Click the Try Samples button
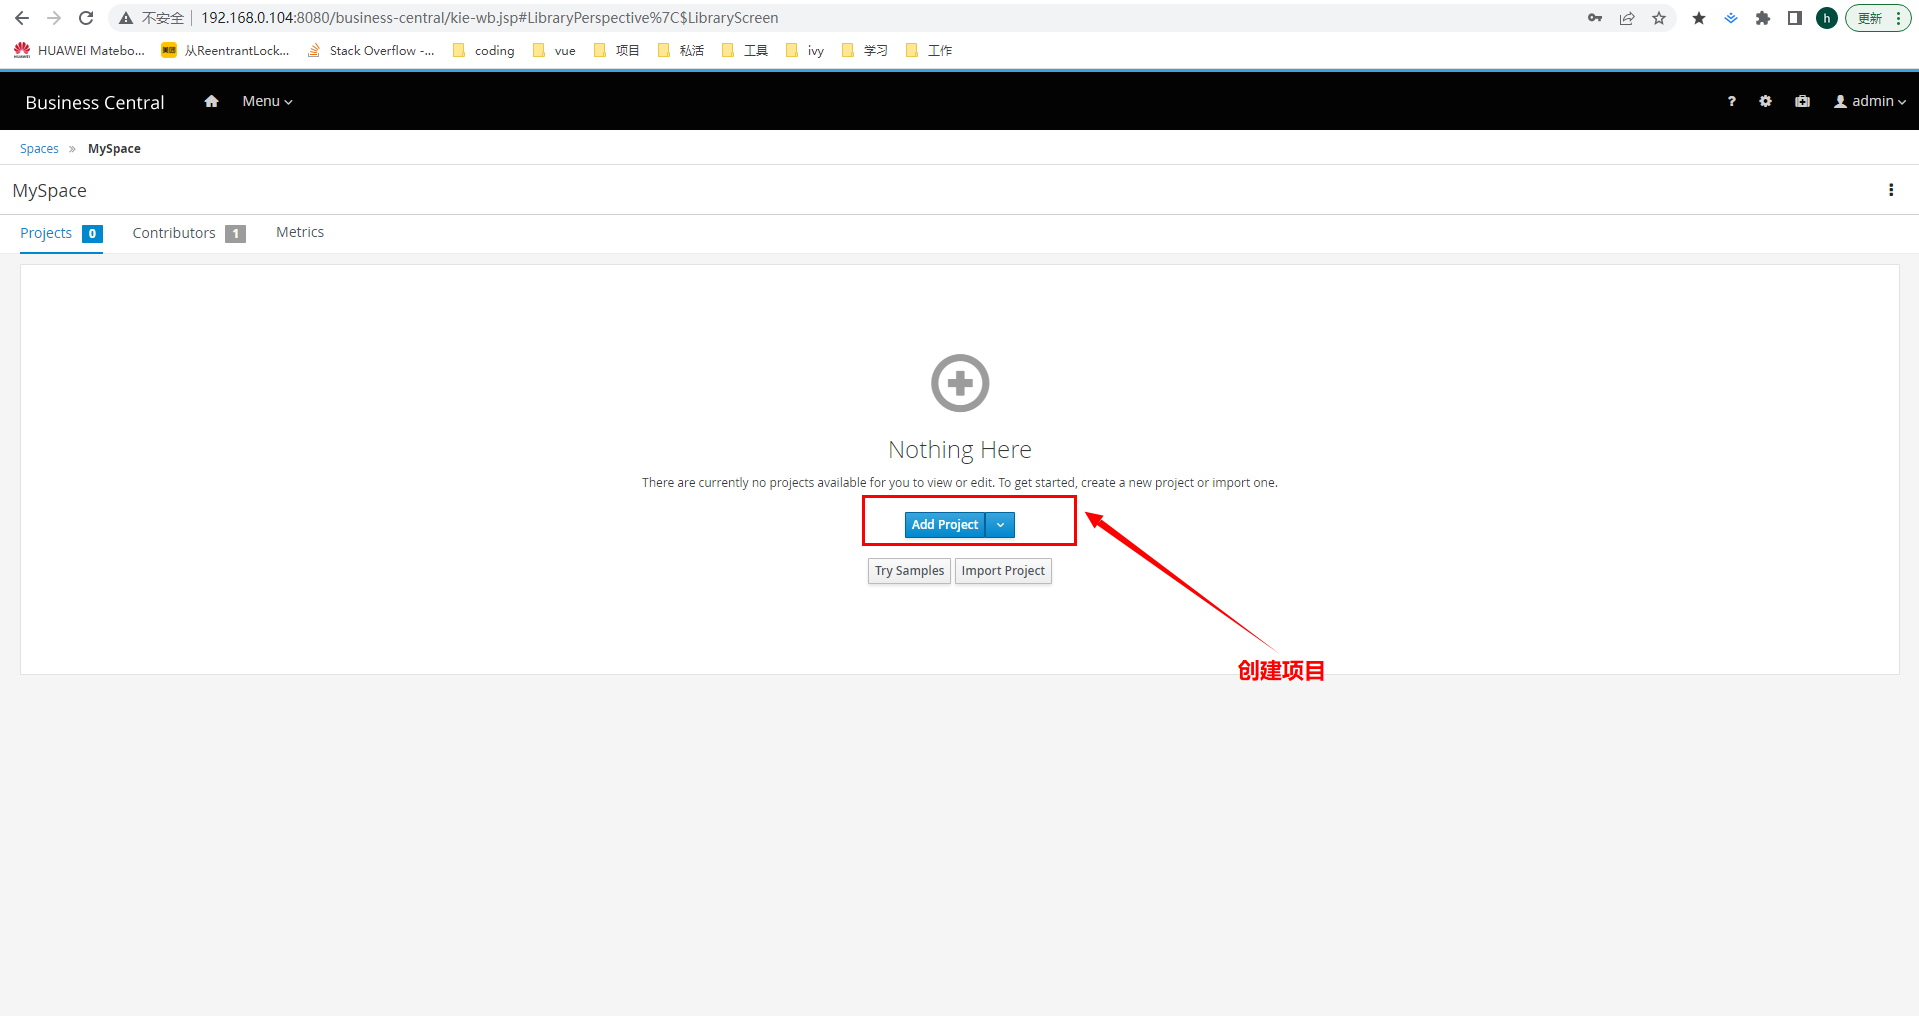1919x1016 pixels. [x=909, y=571]
